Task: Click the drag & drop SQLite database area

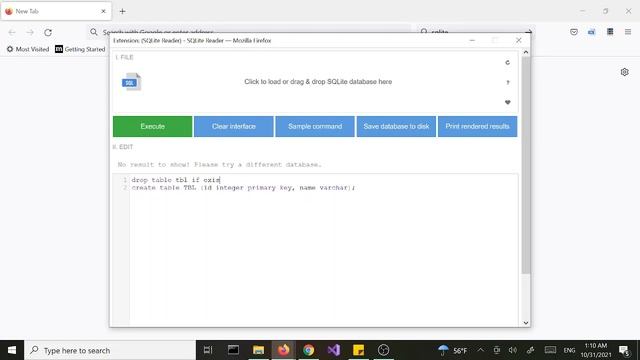Action: click(x=318, y=82)
